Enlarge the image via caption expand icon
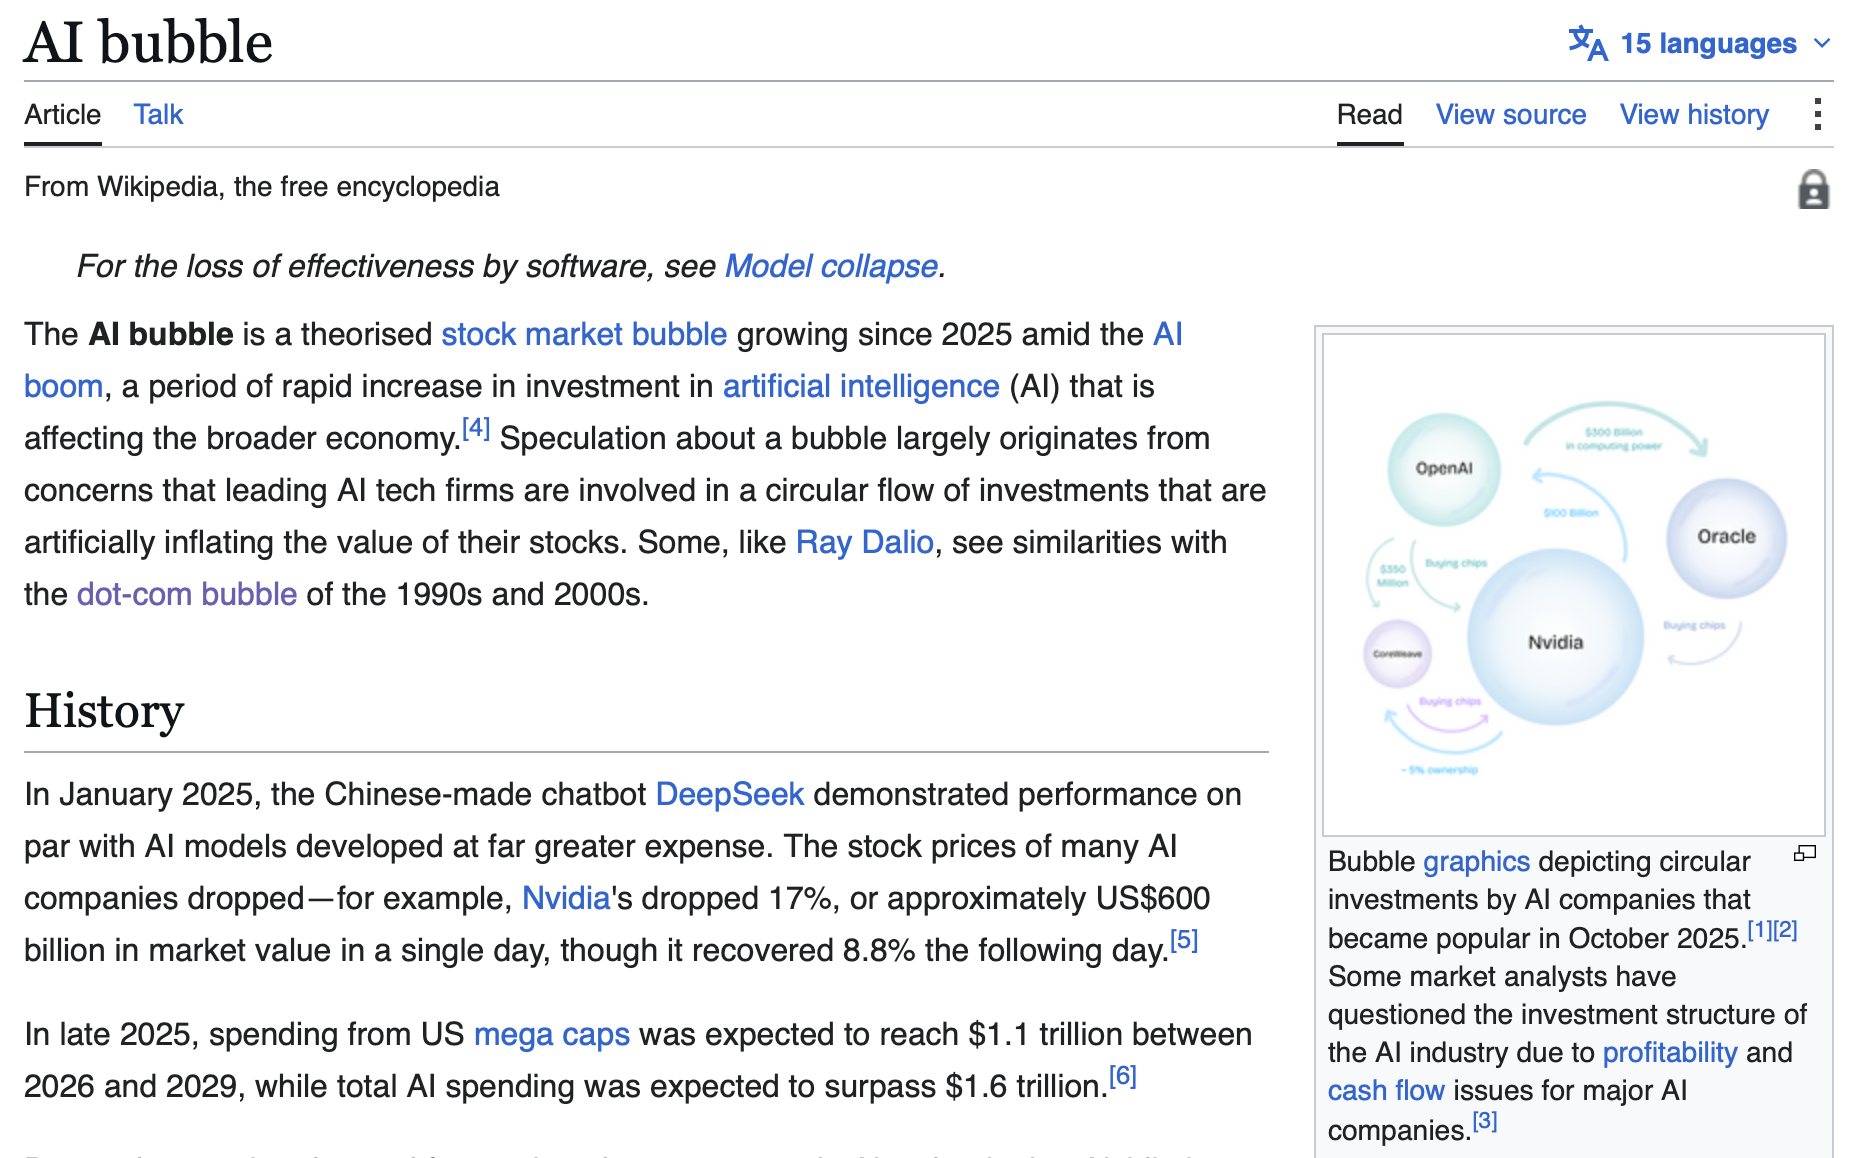This screenshot has height=1158, width=1862. pyautogui.click(x=1805, y=853)
